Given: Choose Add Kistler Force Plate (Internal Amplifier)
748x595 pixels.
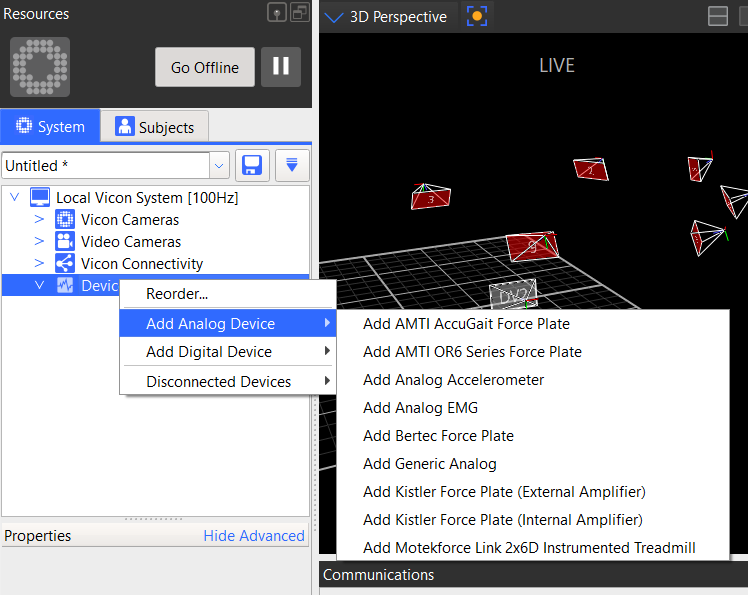Looking at the screenshot, I should tap(533, 520).
